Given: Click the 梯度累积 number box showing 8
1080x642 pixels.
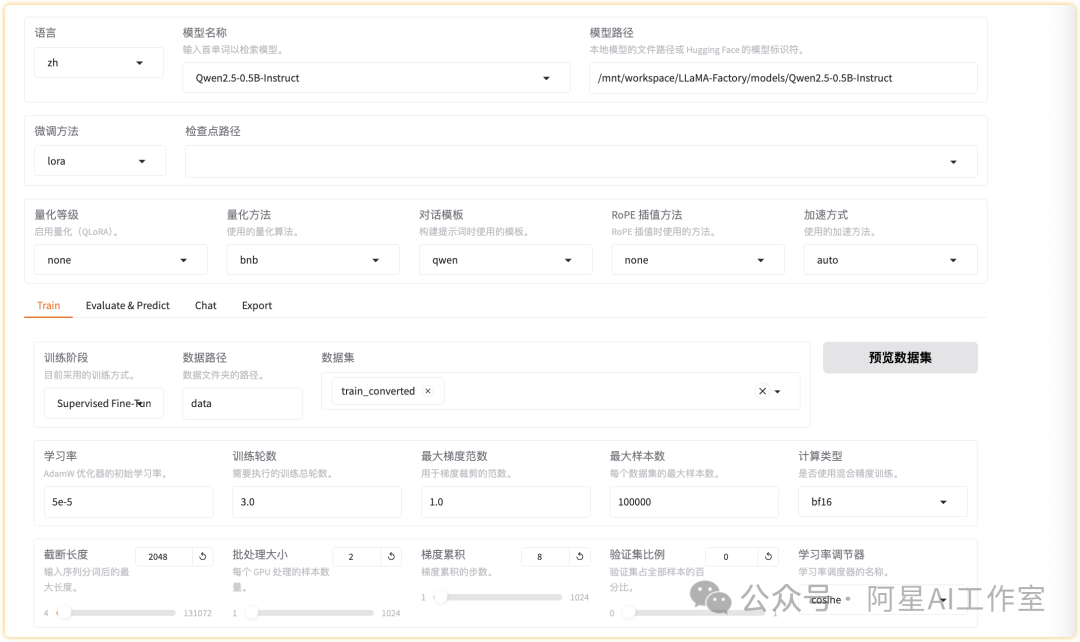Looking at the screenshot, I should pos(545,557).
